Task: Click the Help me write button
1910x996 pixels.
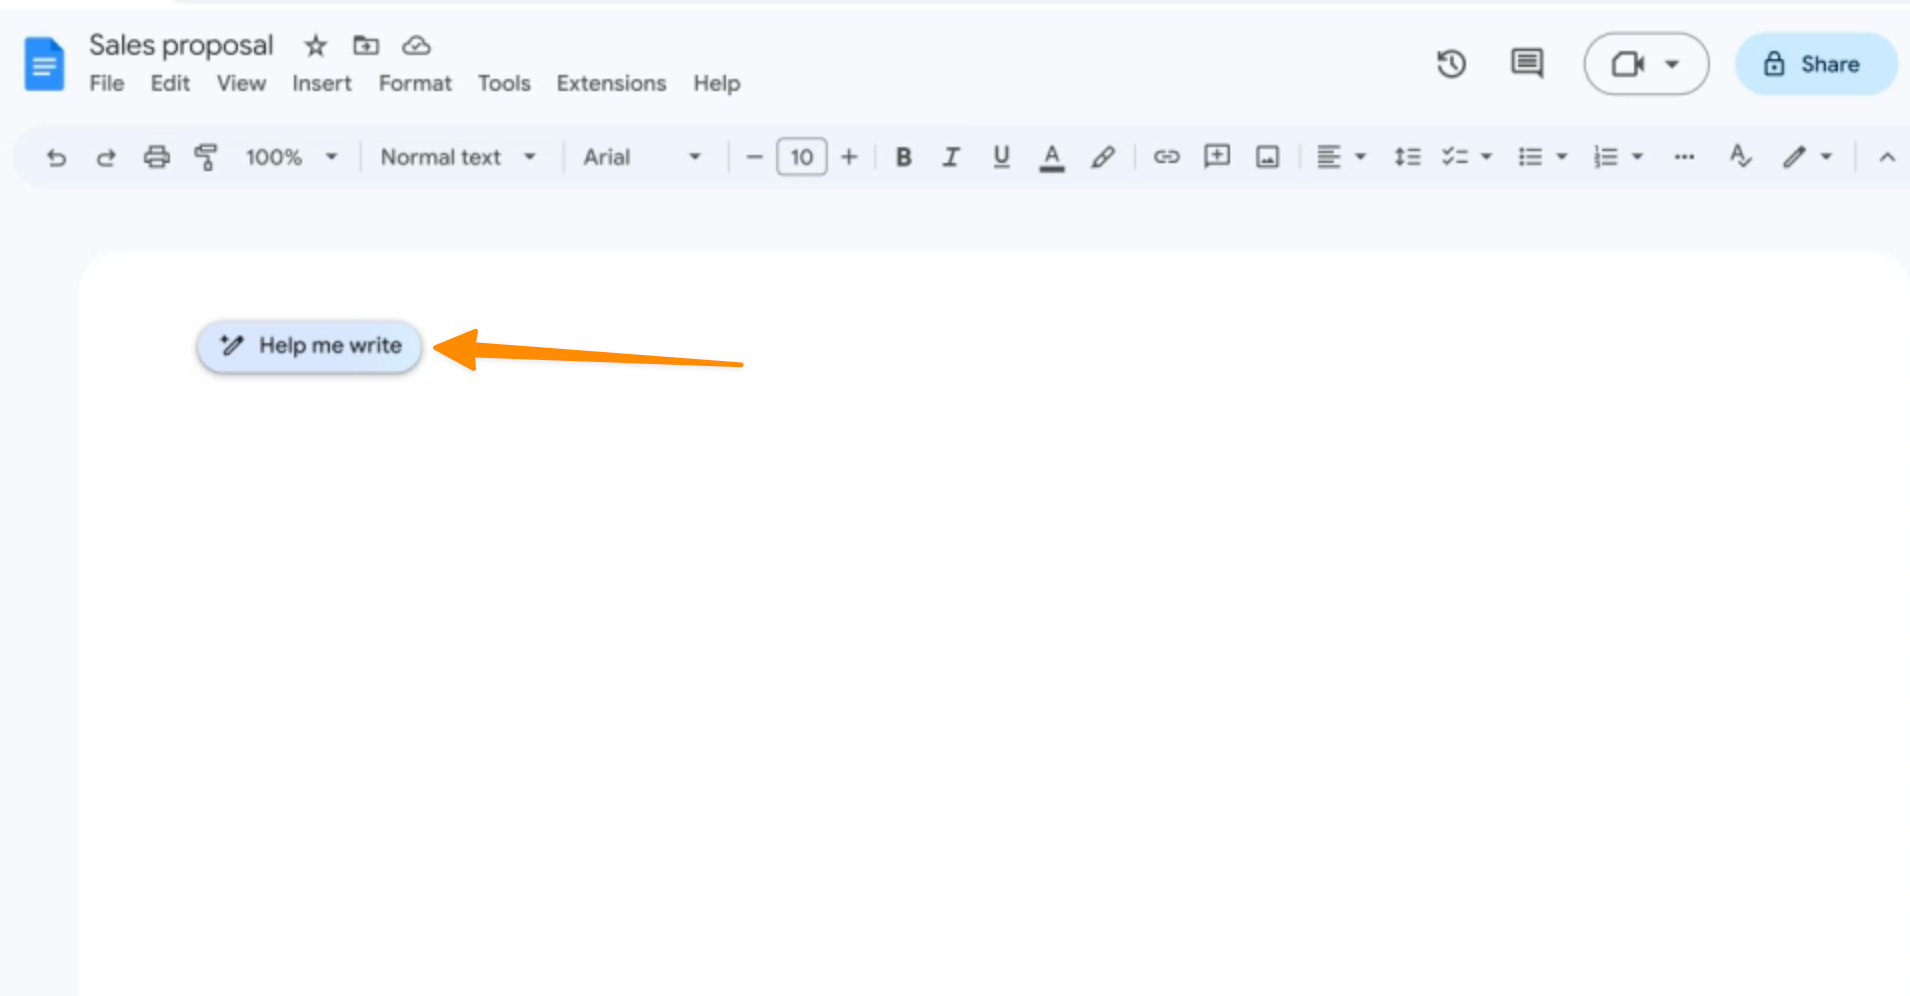Action: 310,346
